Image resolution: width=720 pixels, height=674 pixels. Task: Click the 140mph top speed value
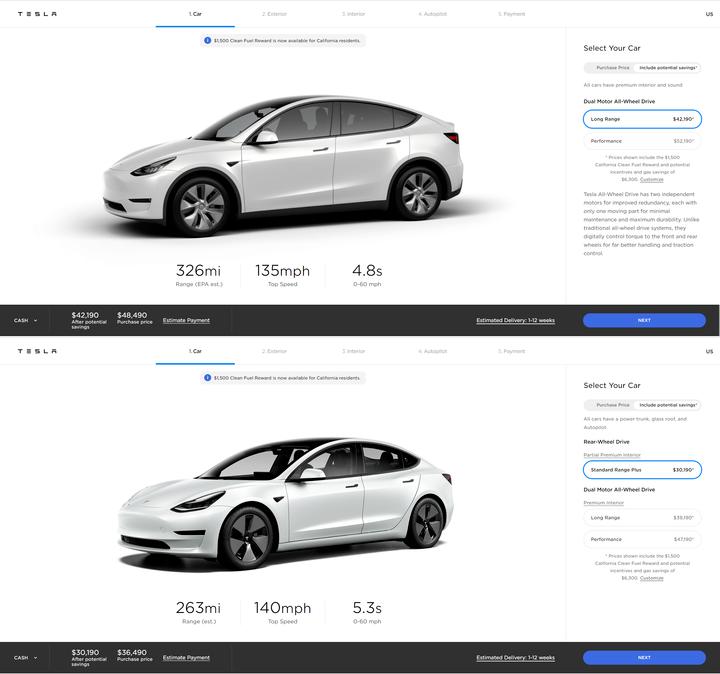[282, 608]
